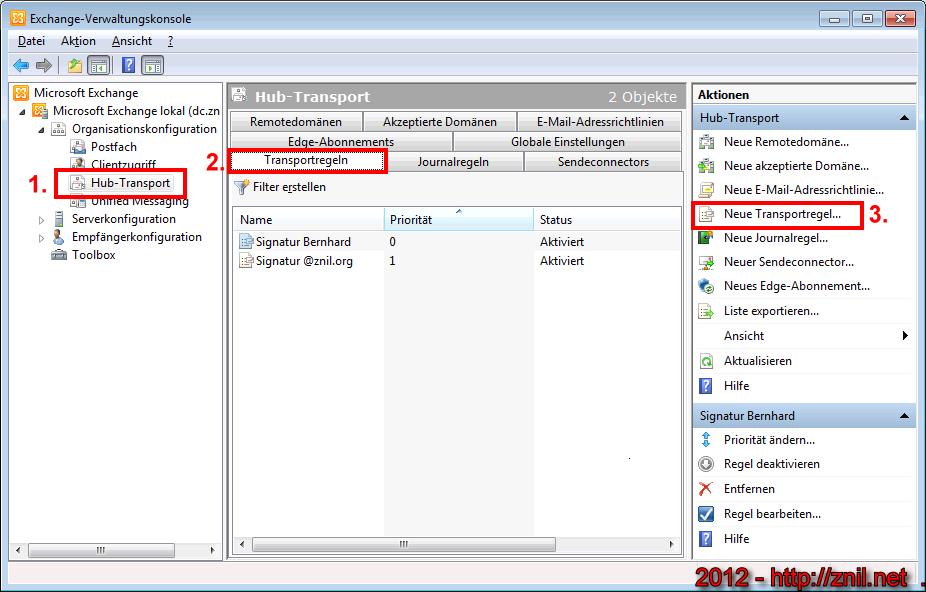The image size is (926, 592).
Task: Click the Back arrow toolbar icon
Action: tap(21, 66)
